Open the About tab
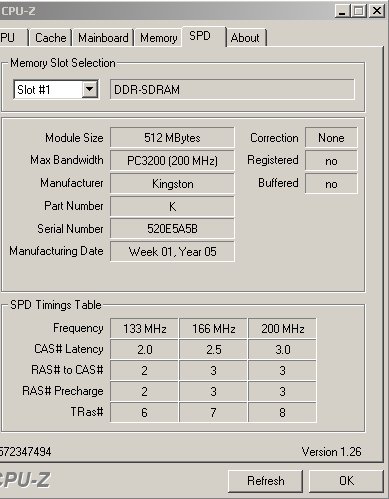This screenshot has width=389, height=499. (246, 38)
